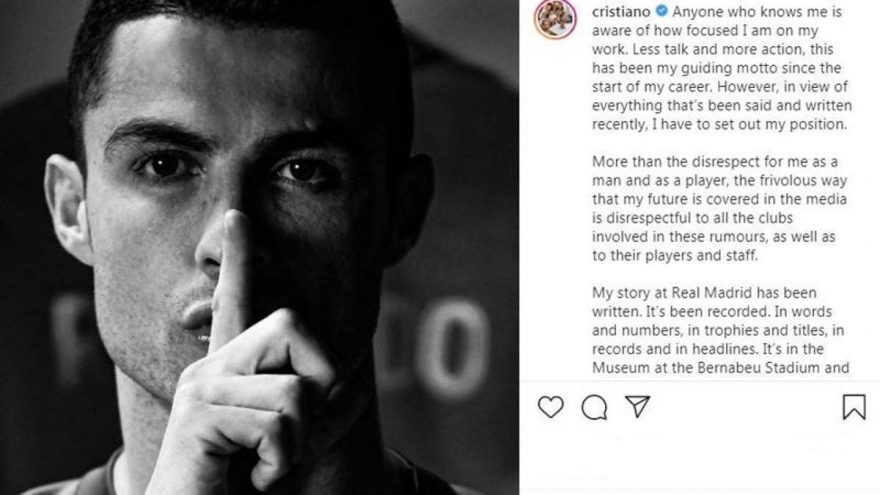880x495 pixels.
Task: Open the circular profile avatar
Action: 555,19
